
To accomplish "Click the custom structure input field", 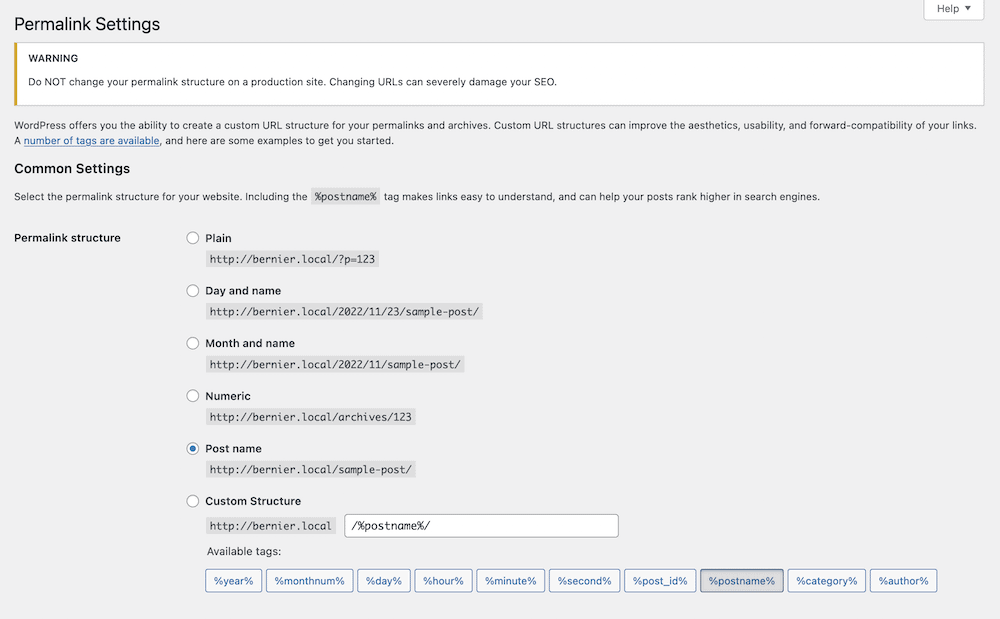I will [x=482, y=526].
